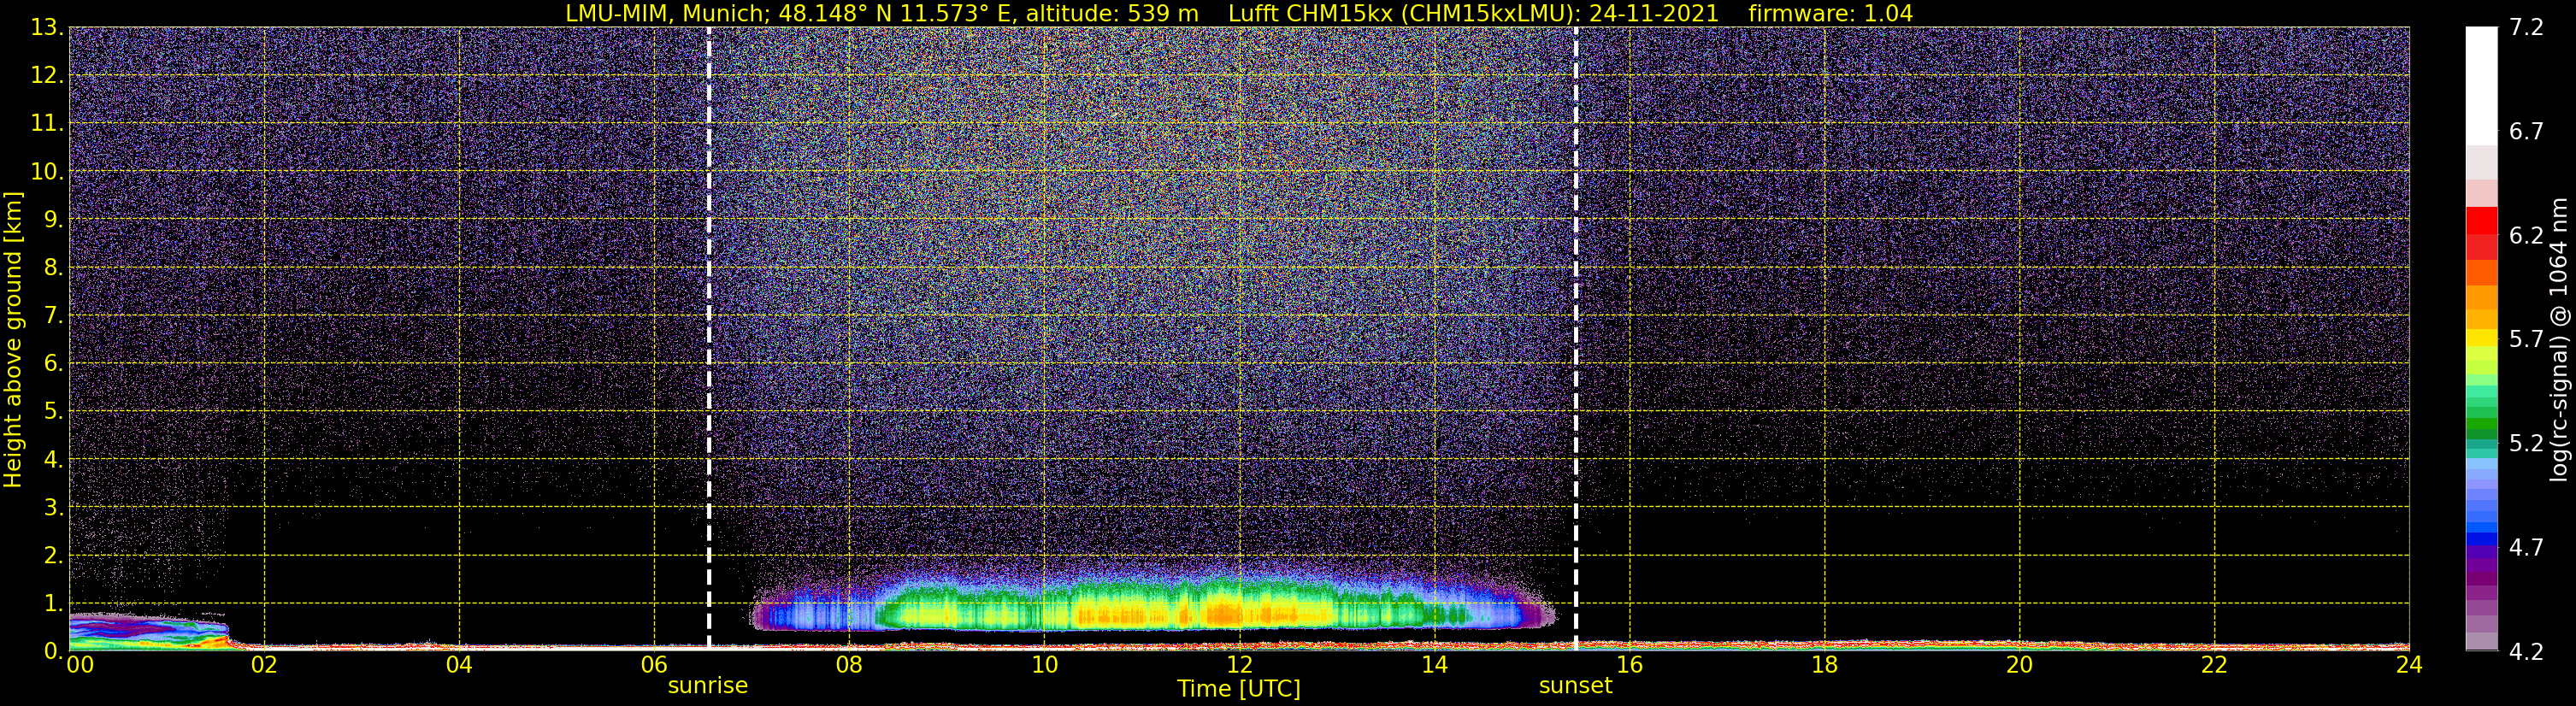The width and height of the screenshot is (2576, 706).
Task: Click the colorbar tick value '6.2'
Action: [2526, 235]
